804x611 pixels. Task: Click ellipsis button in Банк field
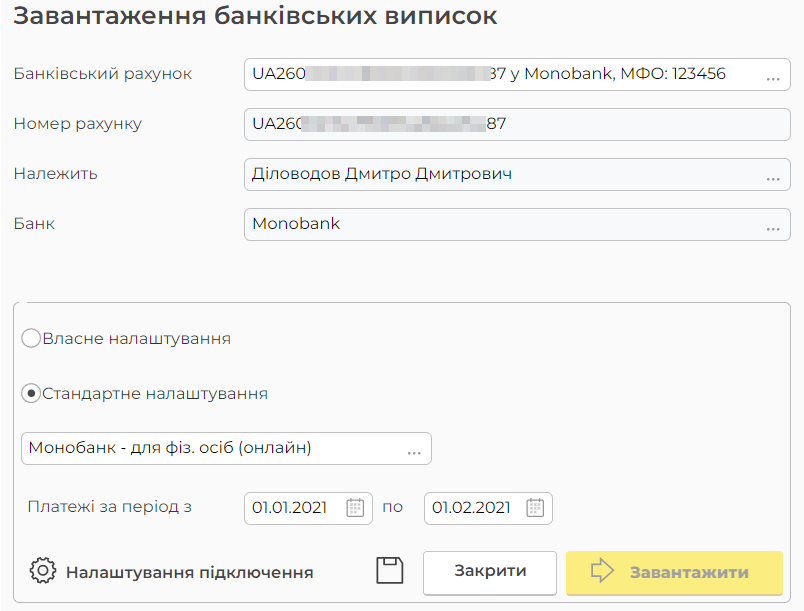pos(772,226)
